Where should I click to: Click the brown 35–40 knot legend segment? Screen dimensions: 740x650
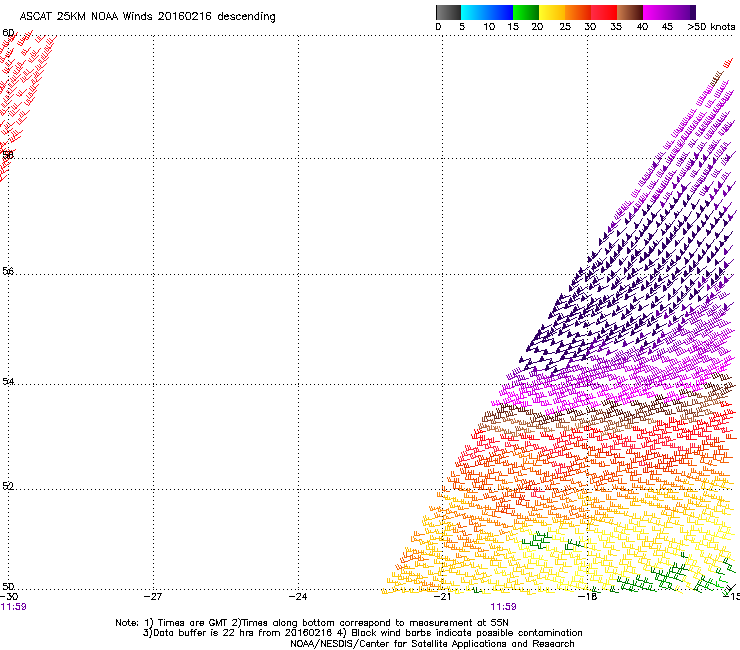click(630, 12)
